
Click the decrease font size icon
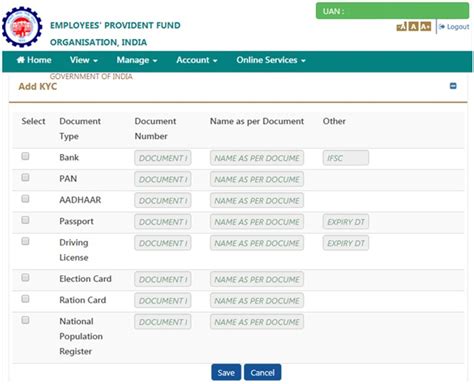pyautogui.click(x=402, y=26)
